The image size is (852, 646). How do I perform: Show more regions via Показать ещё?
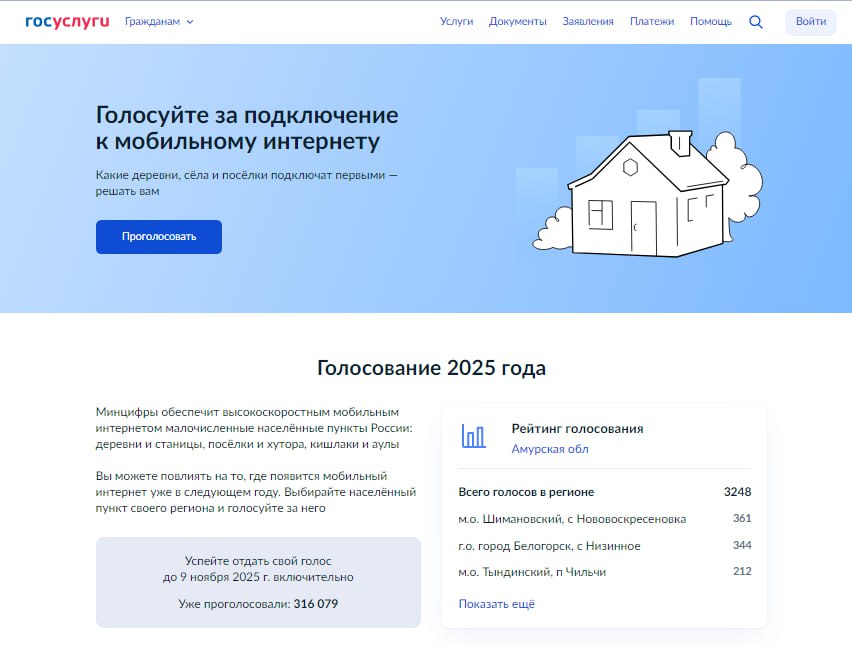coord(495,604)
